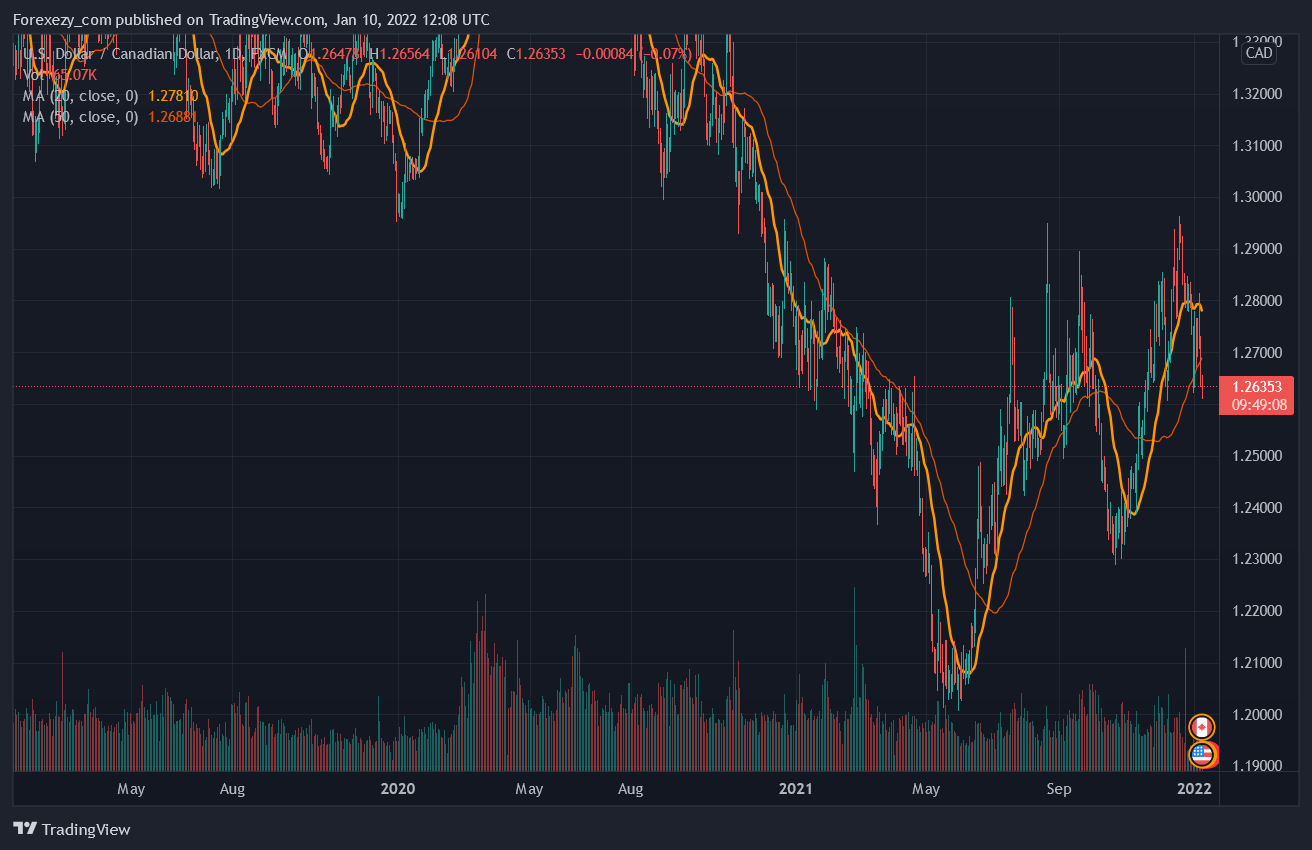Click the 1.32000 price axis label
This screenshot has height=850, width=1312.
[1257, 94]
